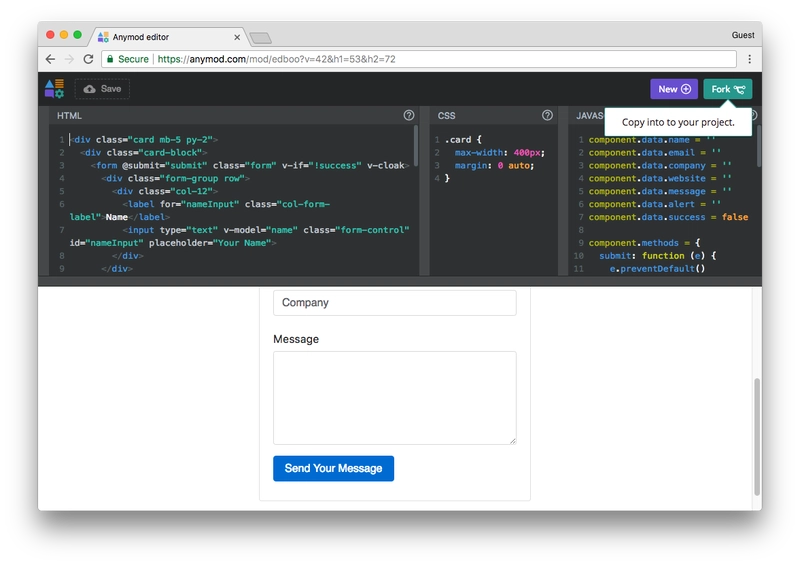Click the Save cloud button
Screen dimensions: 800x565
(x=102, y=89)
